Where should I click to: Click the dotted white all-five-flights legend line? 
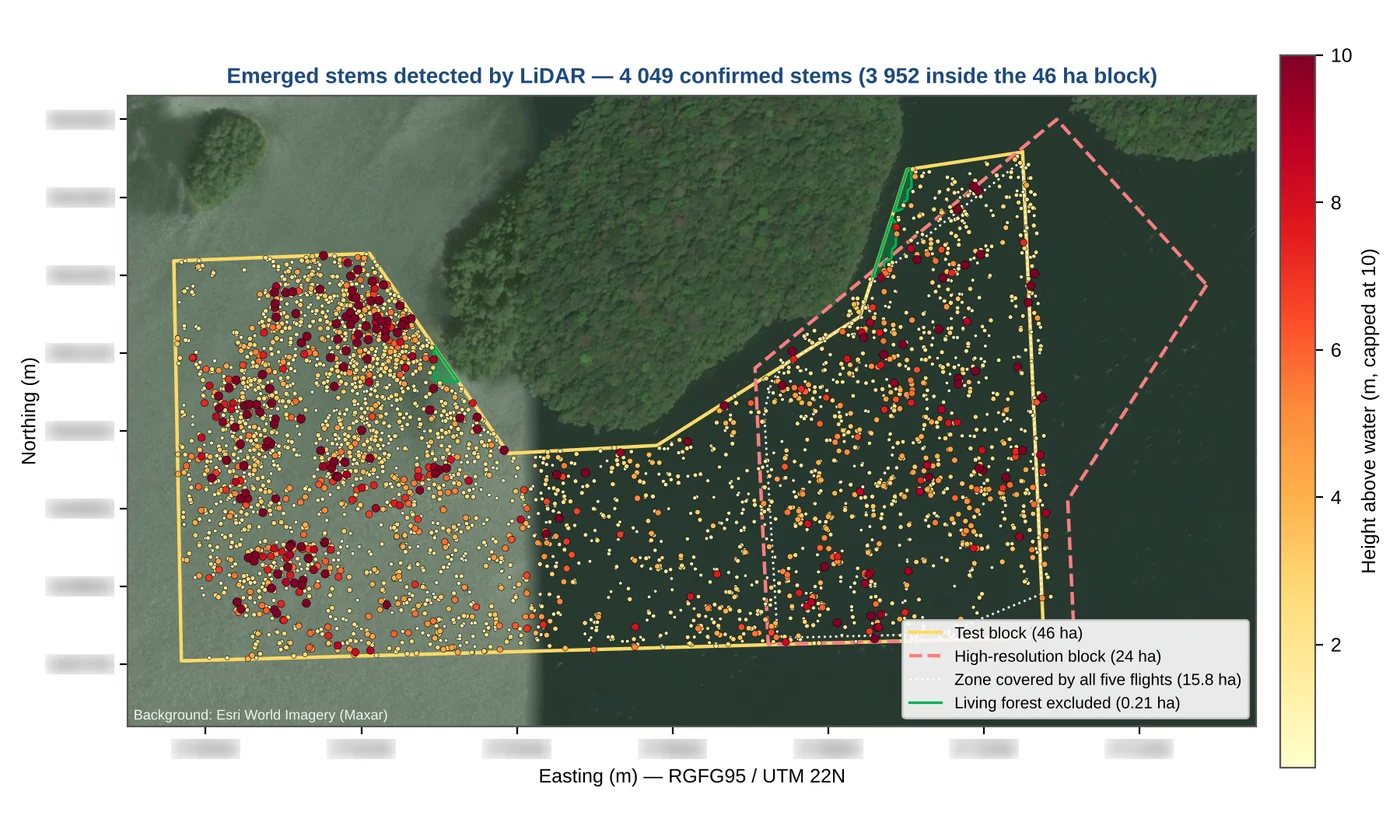(926, 680)
